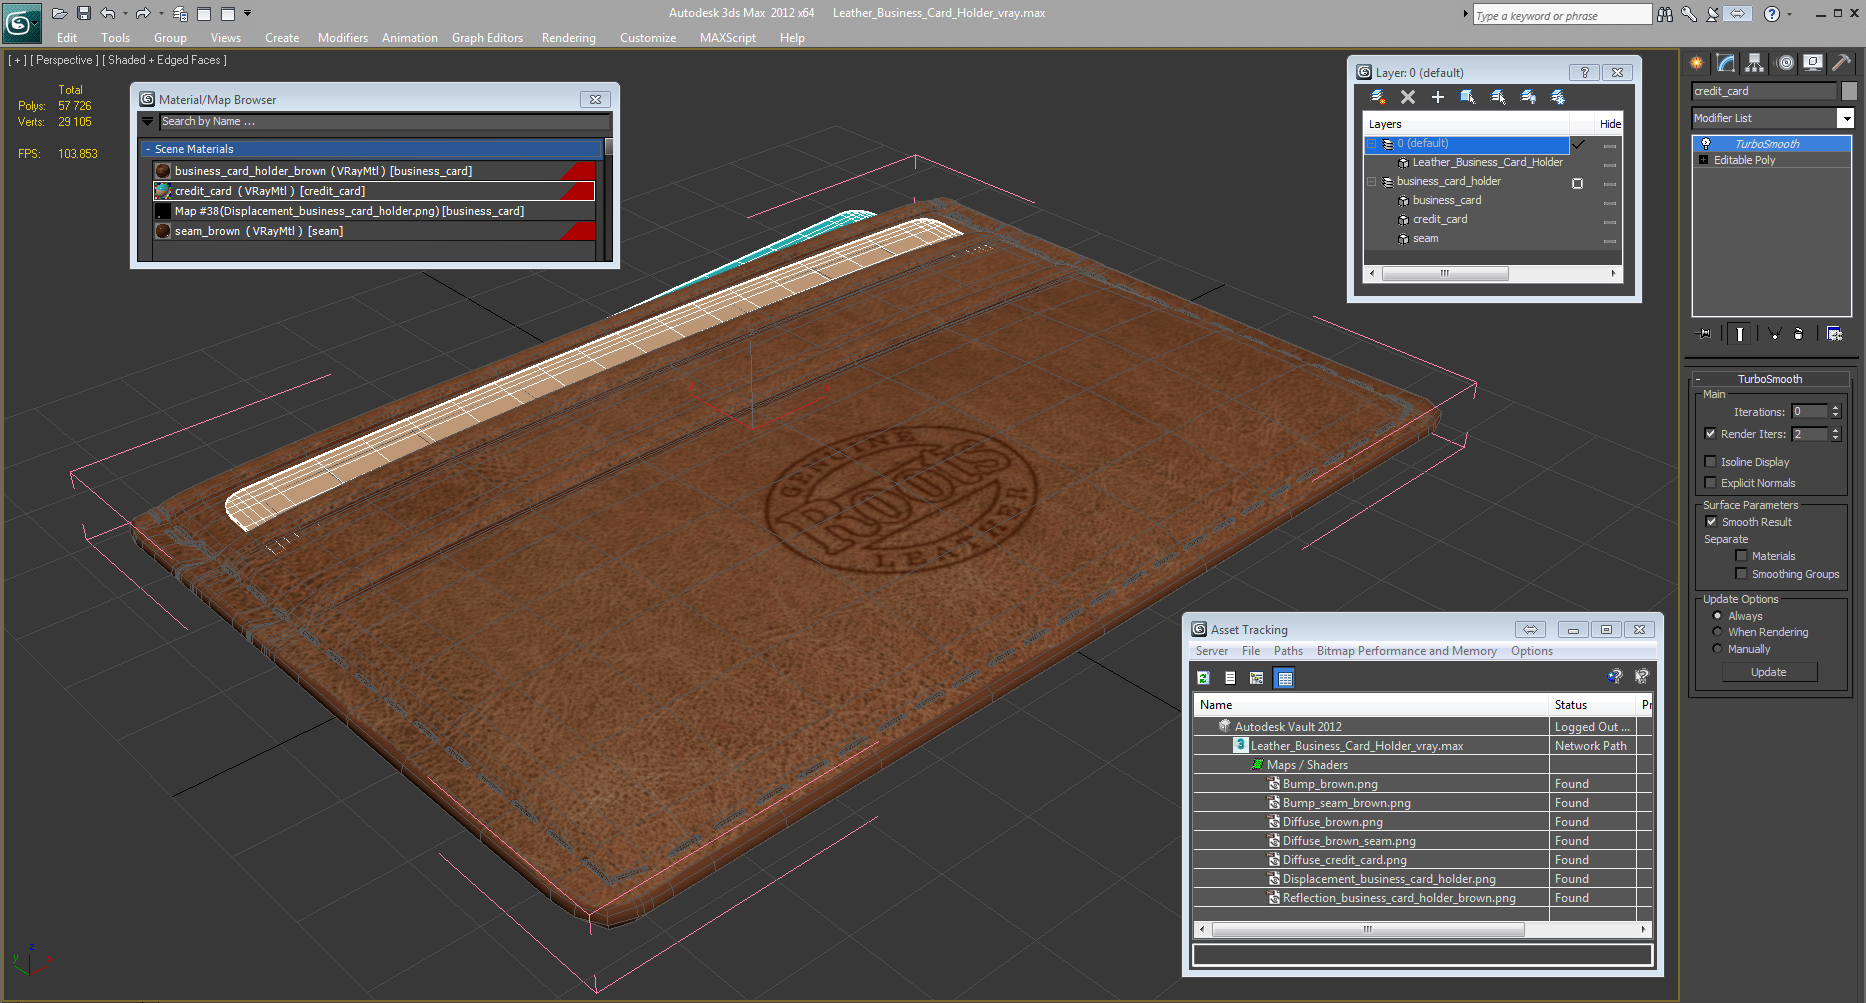Click the Redo arrow icon
The height and width of the screenshot is (1003, 1866).
(x=143, y=13)
